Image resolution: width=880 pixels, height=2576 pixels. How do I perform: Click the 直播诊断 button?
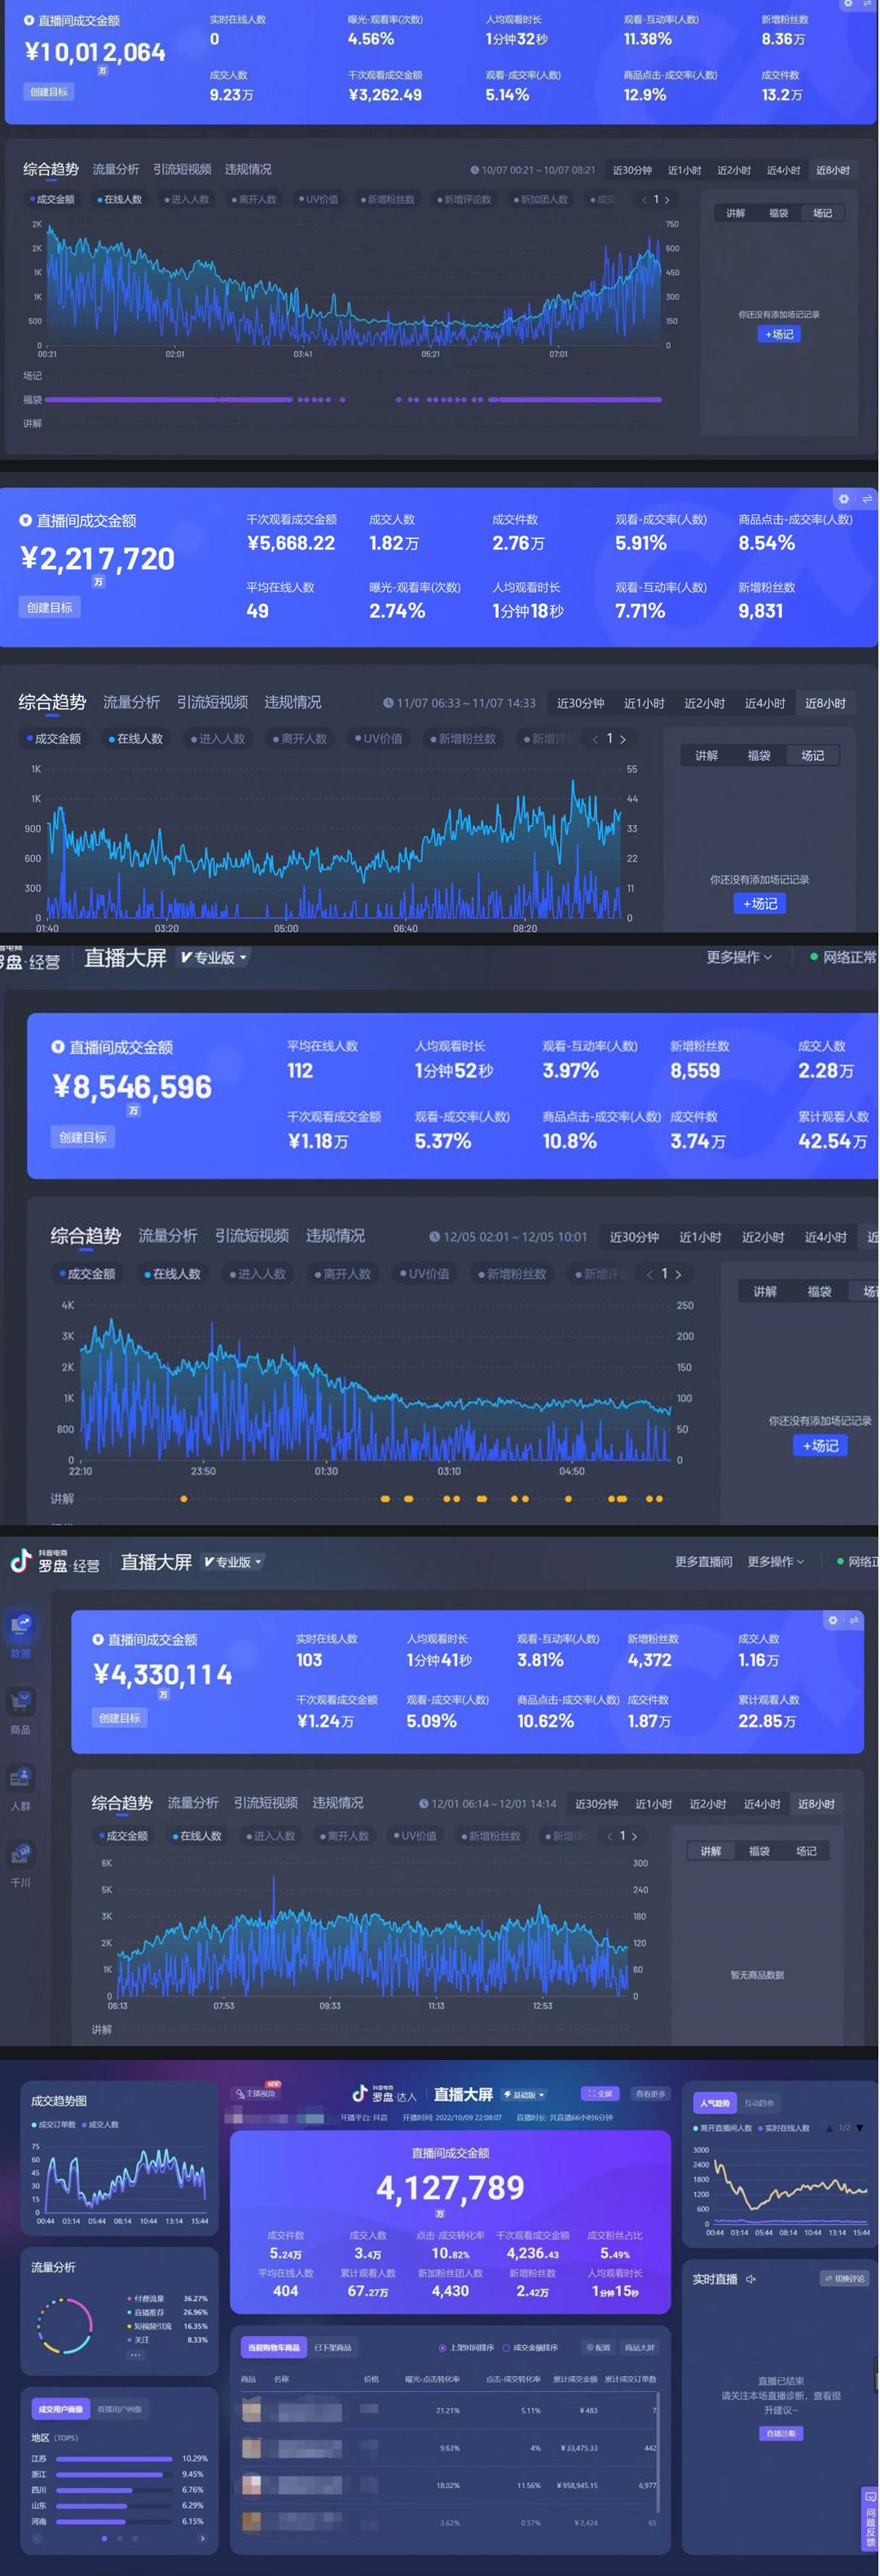coord(781,2434)
